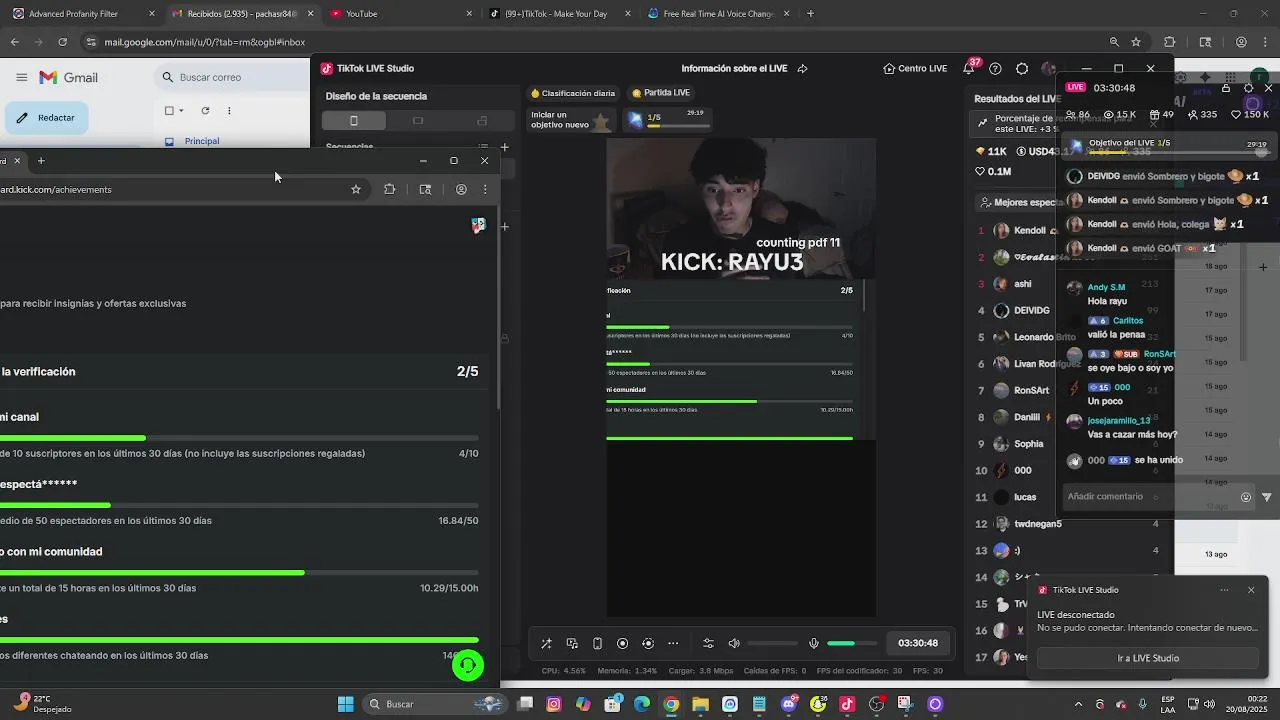Expand the Gmail select dropdown arrow
The height and width of the screenshot is (720, 1280).
point(181,111)
